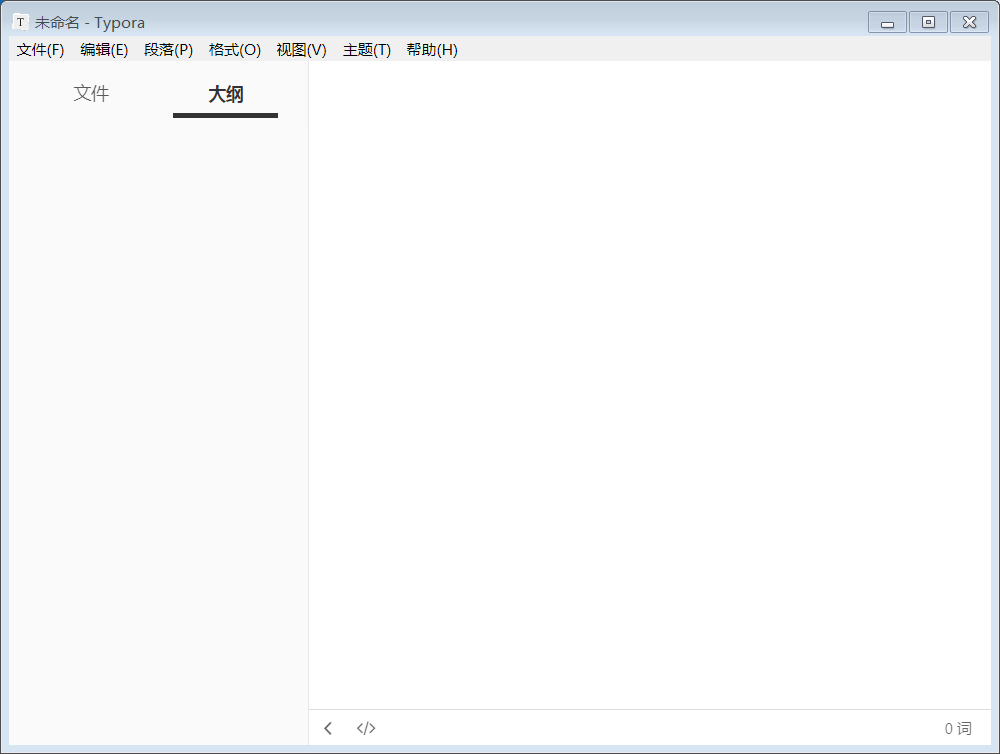The height and width of the screenshot is (754, 1000).
Task: Open the 段落(P) menu
Action: click(169, 50)
